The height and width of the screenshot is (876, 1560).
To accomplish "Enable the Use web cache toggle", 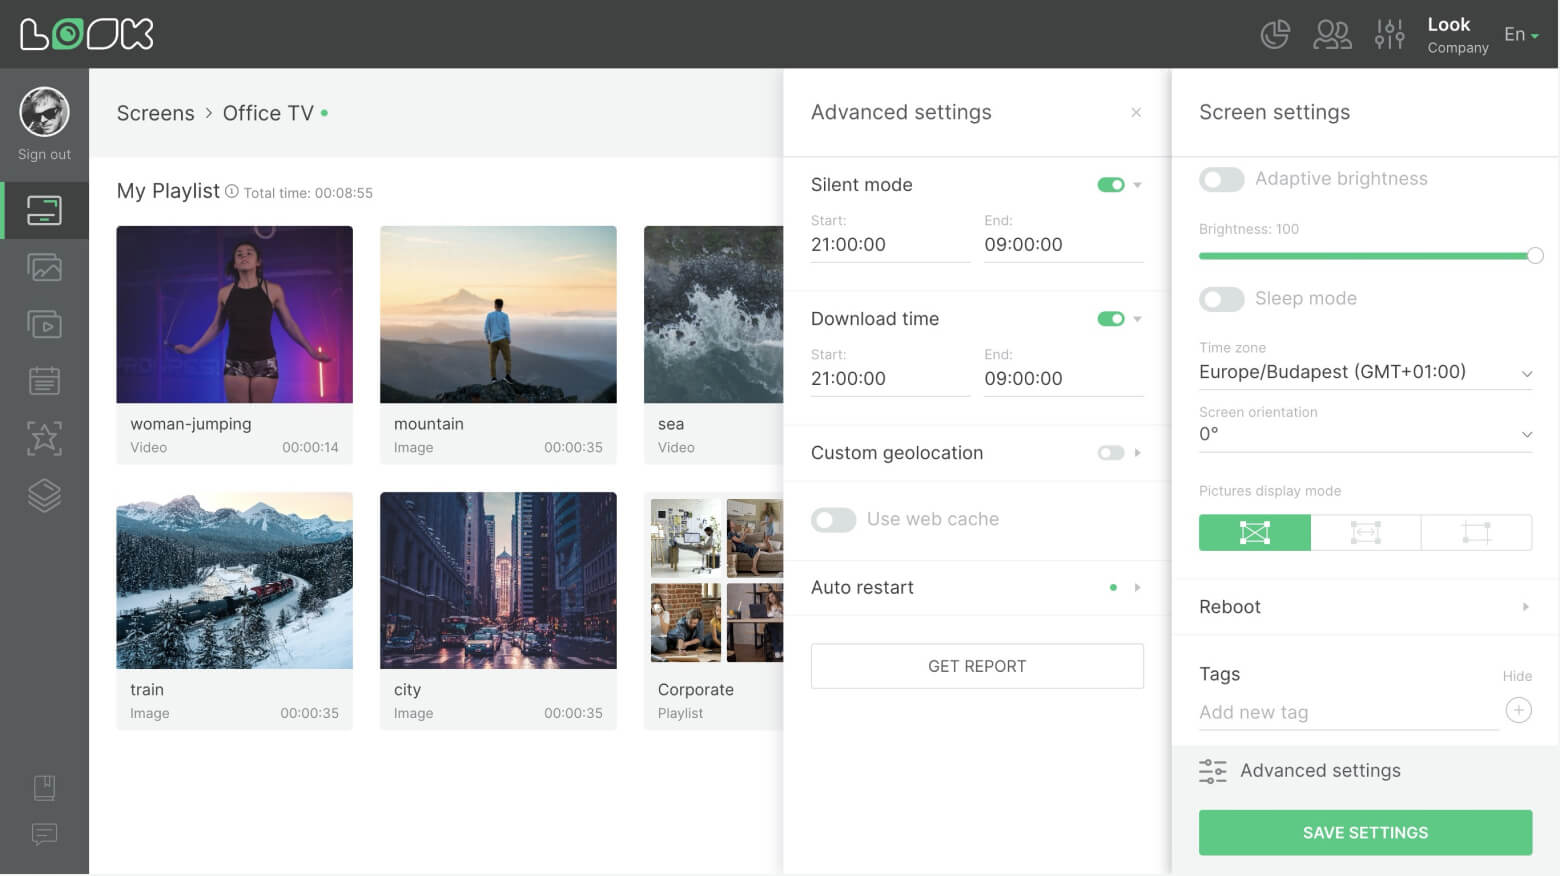I will tap(833, 519).
